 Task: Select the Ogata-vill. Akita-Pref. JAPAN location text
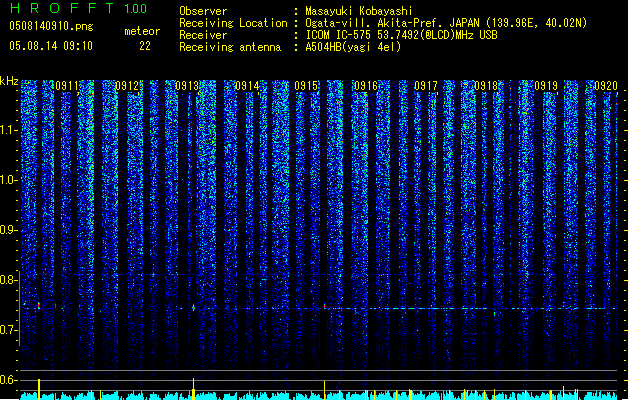point(446,23)
